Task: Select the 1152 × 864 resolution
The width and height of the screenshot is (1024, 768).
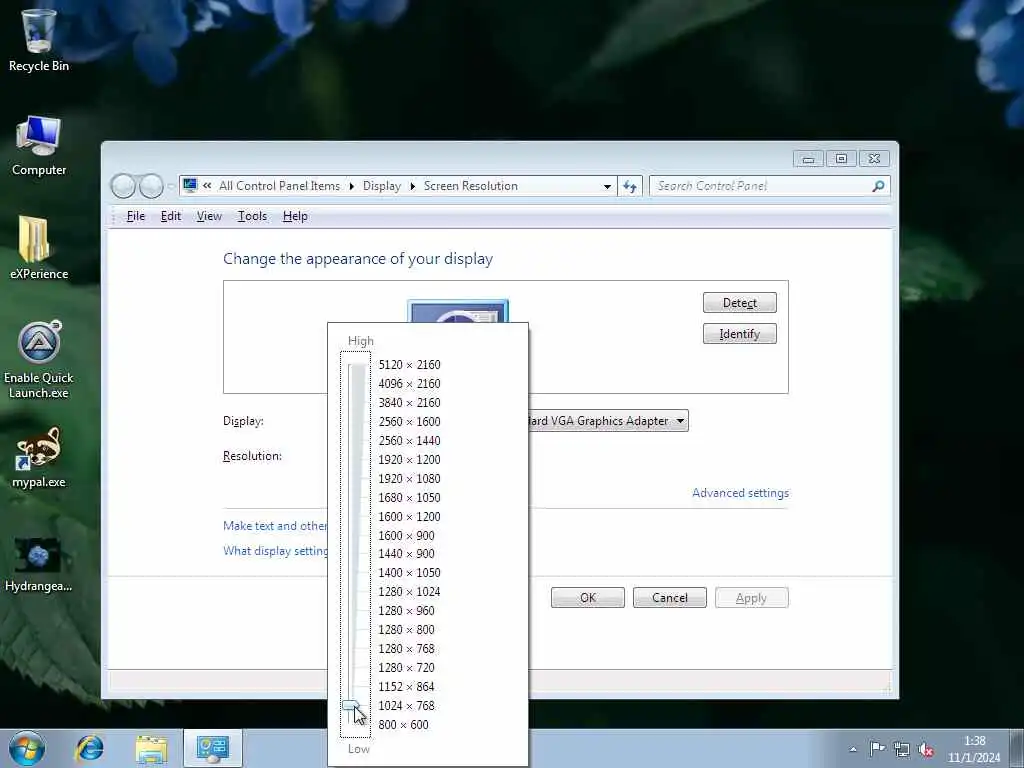Action: [406, 686]
